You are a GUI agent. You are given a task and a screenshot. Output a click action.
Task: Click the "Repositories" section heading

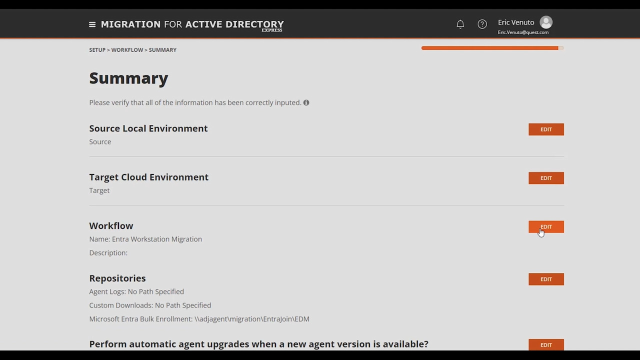click(x=117, y=278)
